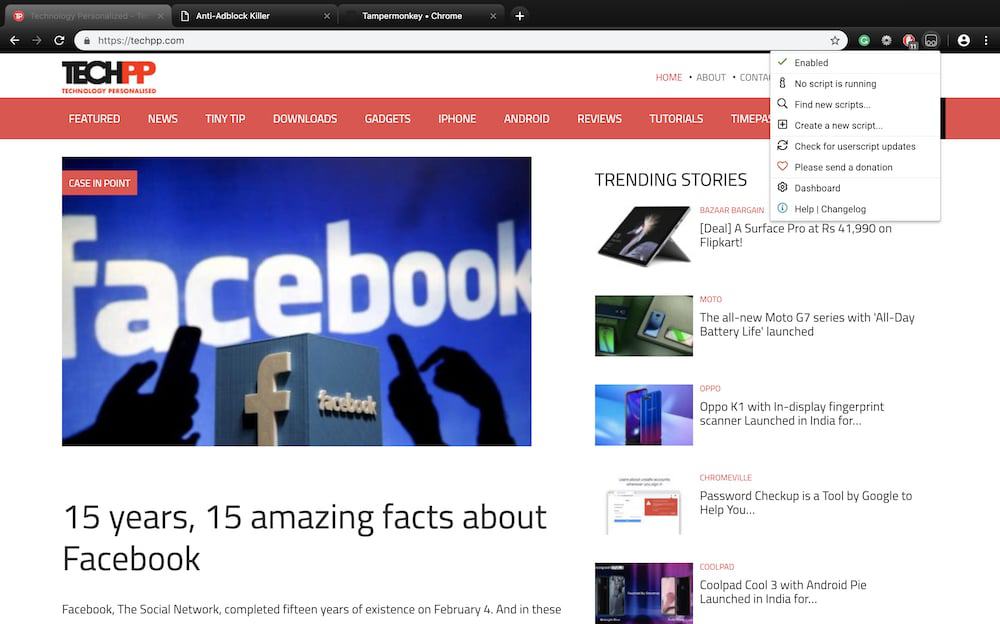
Task: Select 'Find new scripts...' in popup
Action: (x=855, y=104)
